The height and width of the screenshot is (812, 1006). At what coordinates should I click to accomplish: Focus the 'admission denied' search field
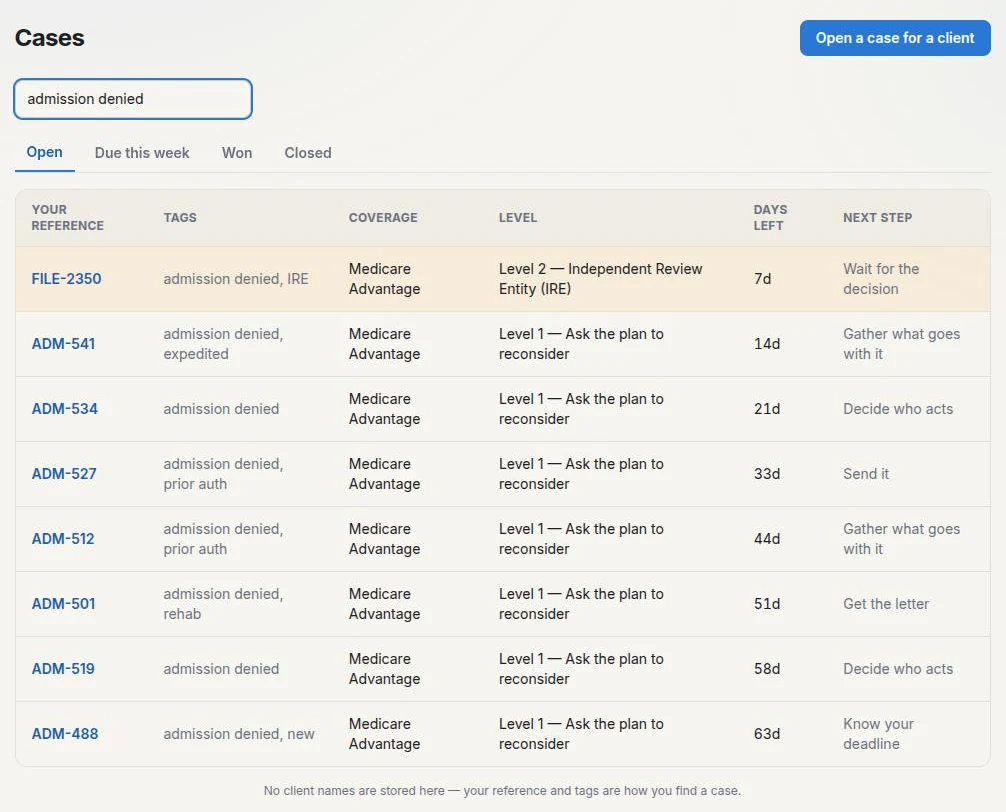point(133,99)
